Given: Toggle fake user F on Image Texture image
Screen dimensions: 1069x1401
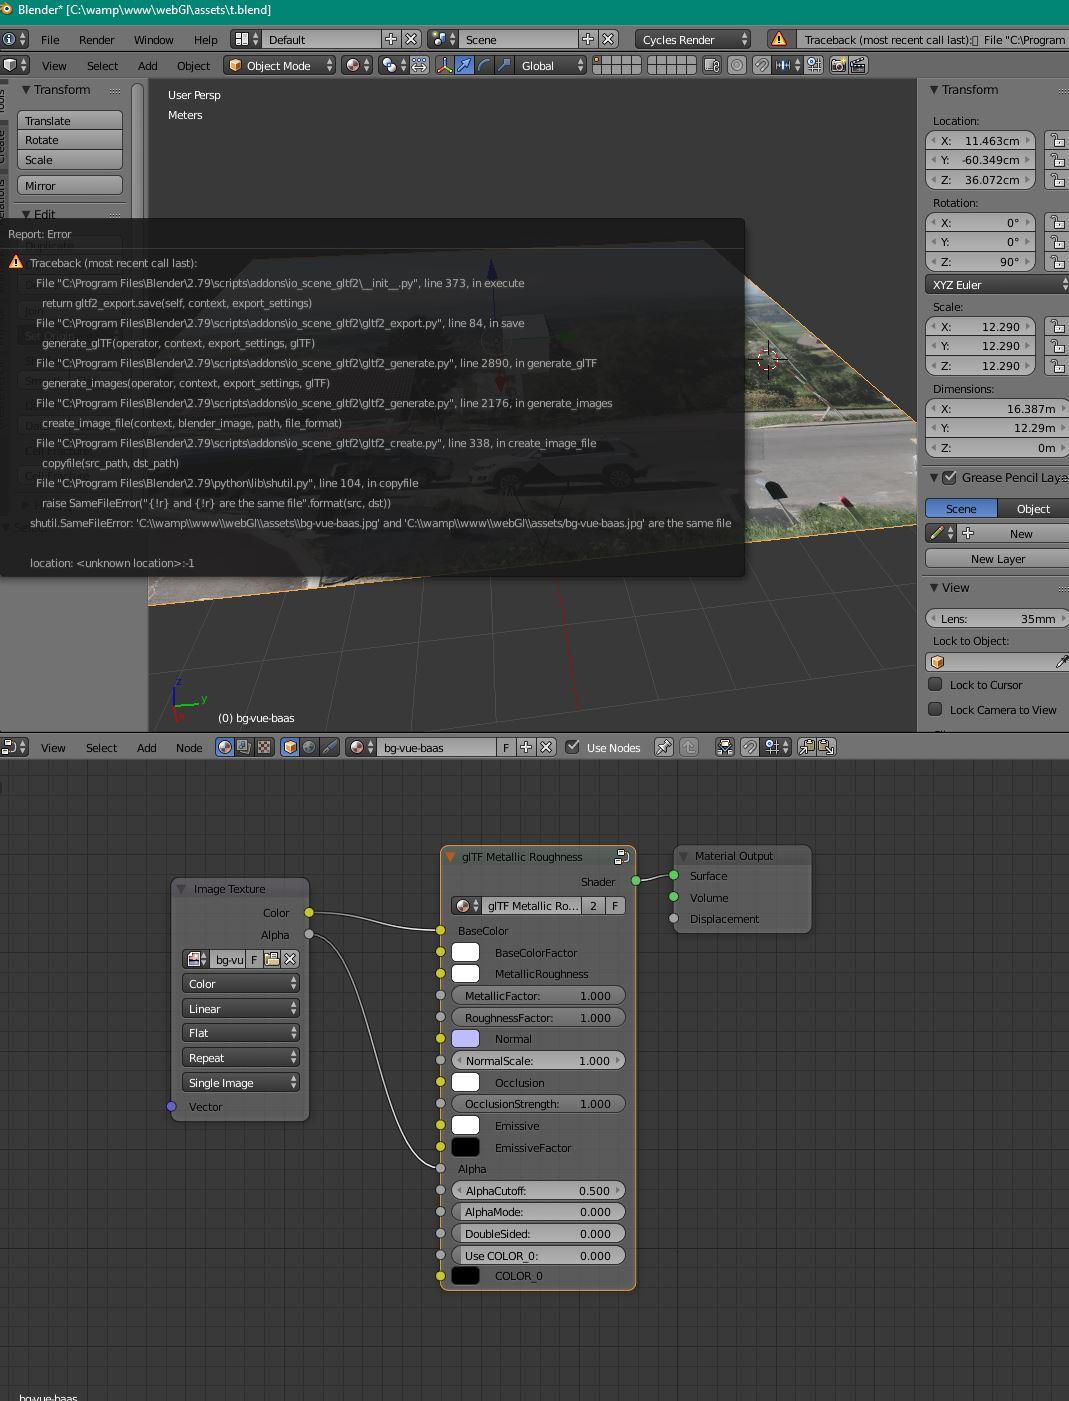Looking at the screenshot, I should (254, 959).
